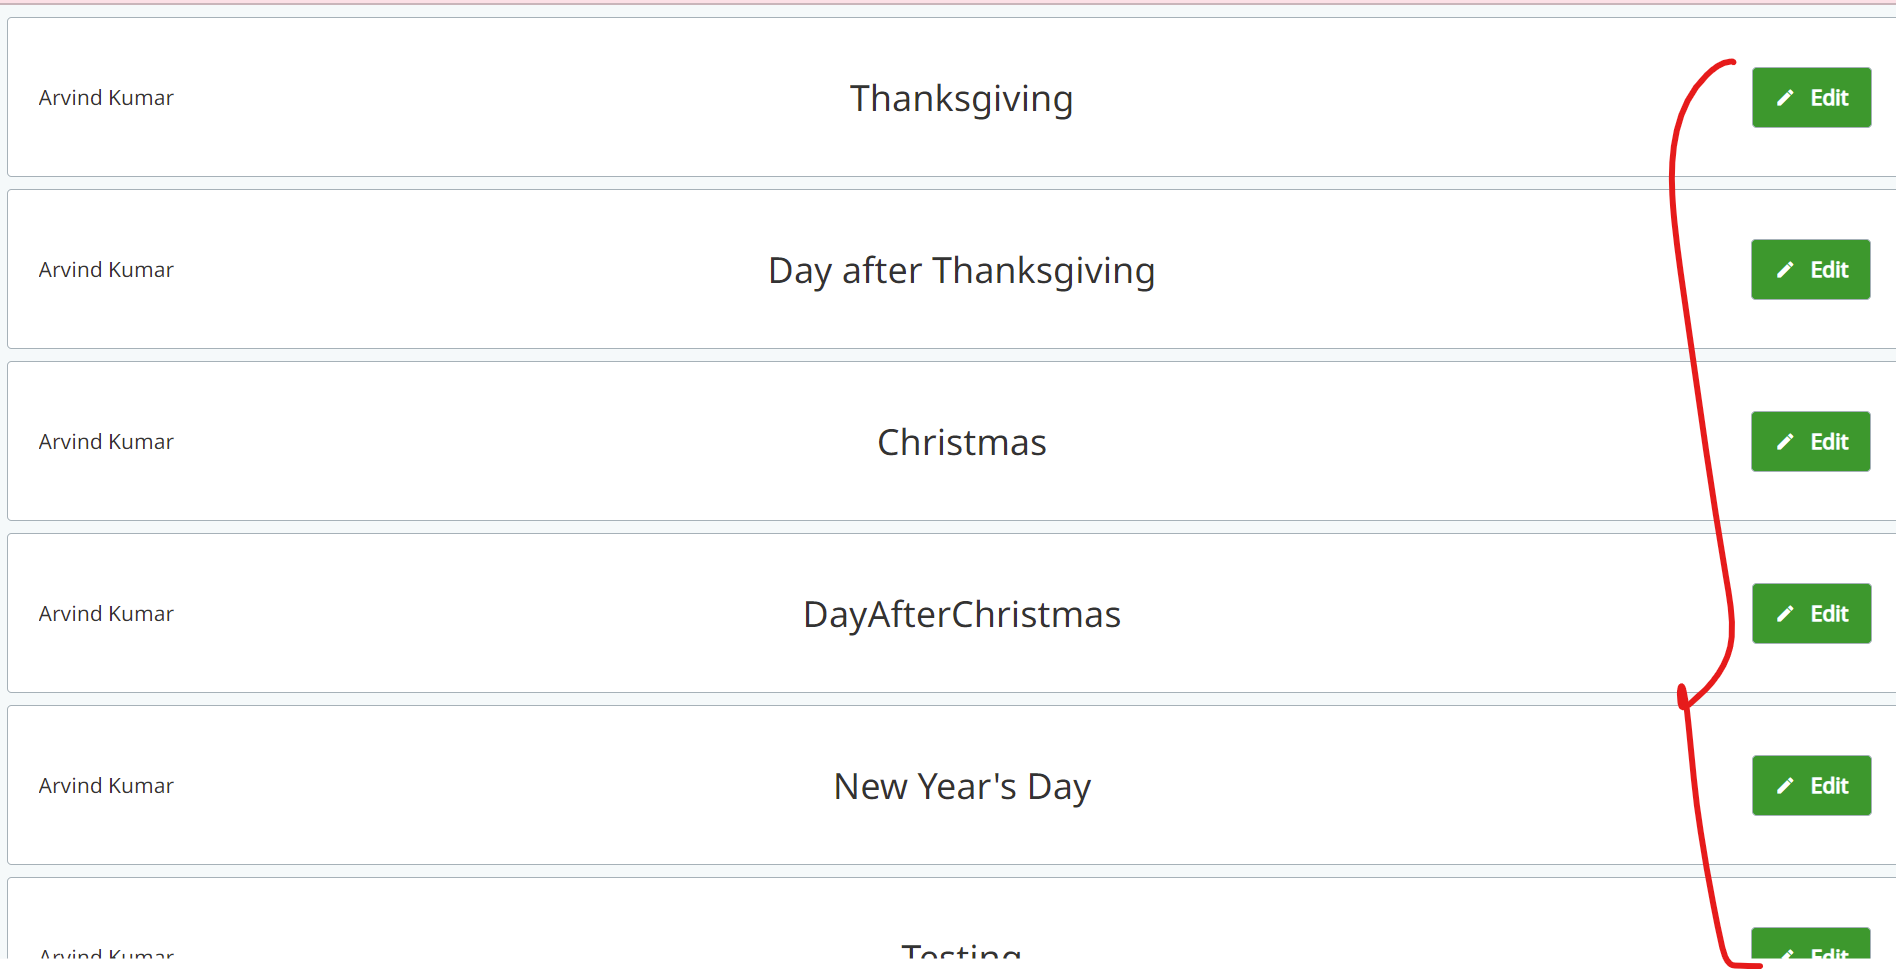The height and width of the screenshot is (969, 1896).
Task: Select the Thanksgiving holiday title
Action: click(961, 99)
